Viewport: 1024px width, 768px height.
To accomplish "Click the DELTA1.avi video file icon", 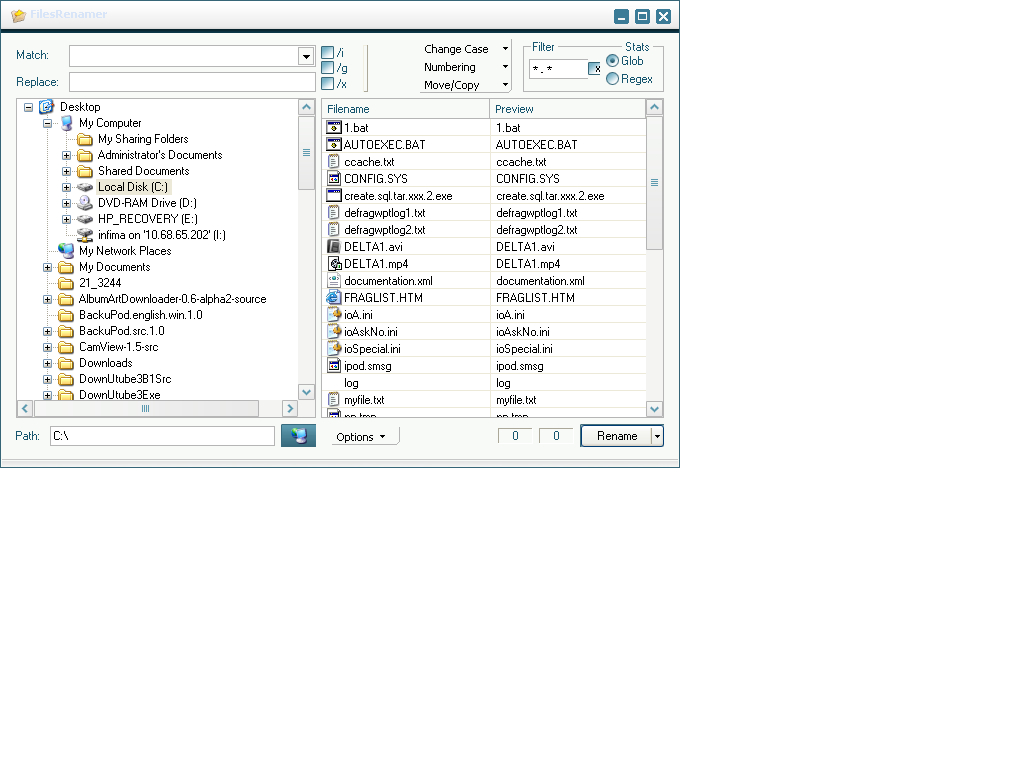I will pos(335,247).
